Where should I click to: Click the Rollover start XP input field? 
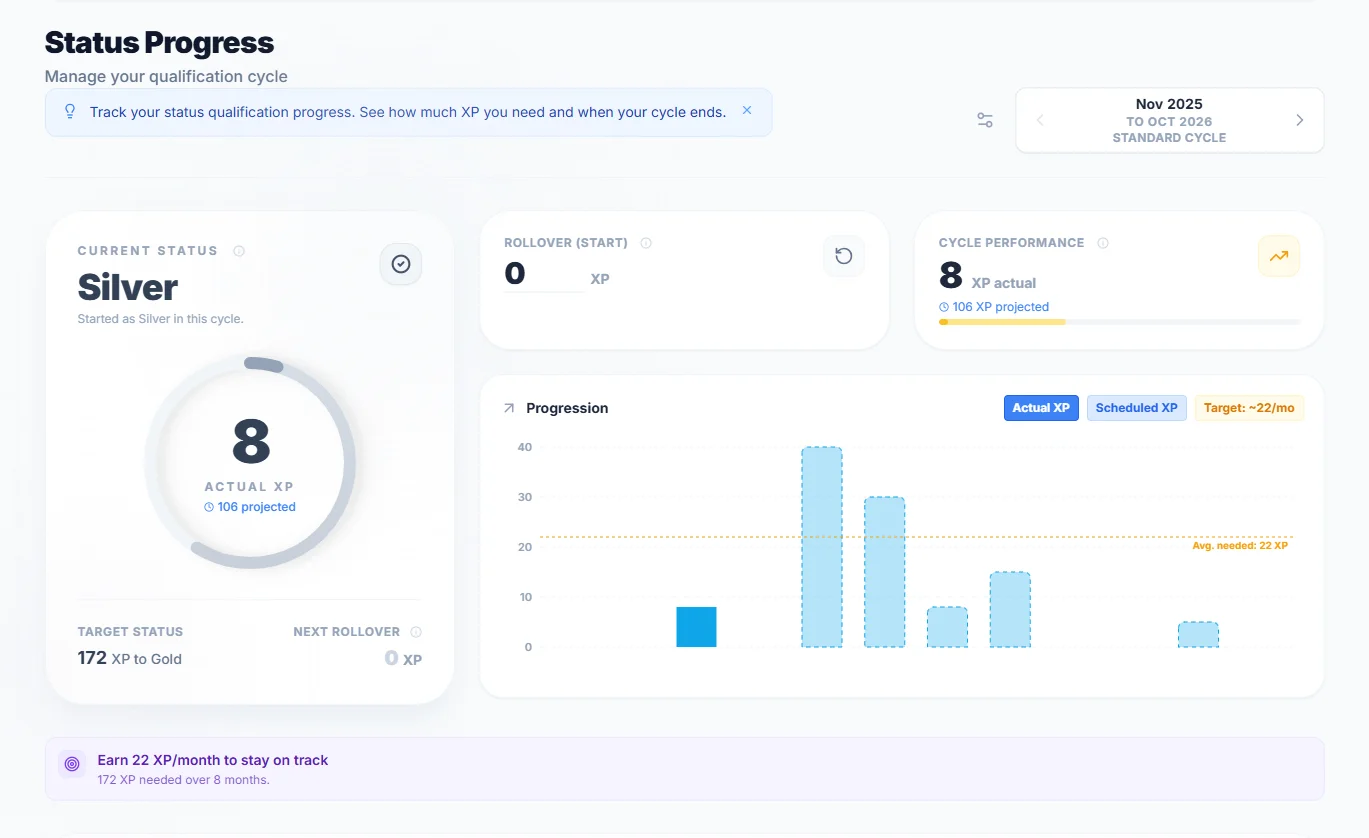544,275
